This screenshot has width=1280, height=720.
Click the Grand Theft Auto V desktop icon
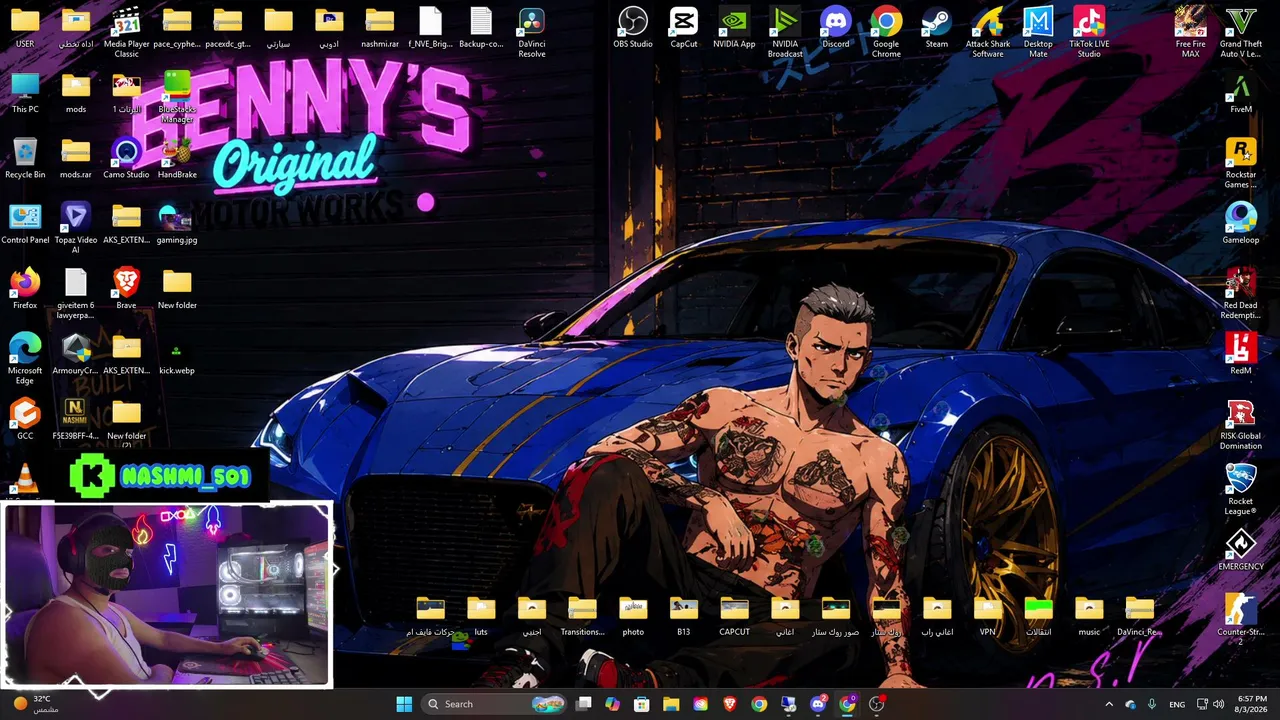coord(1241,33)
